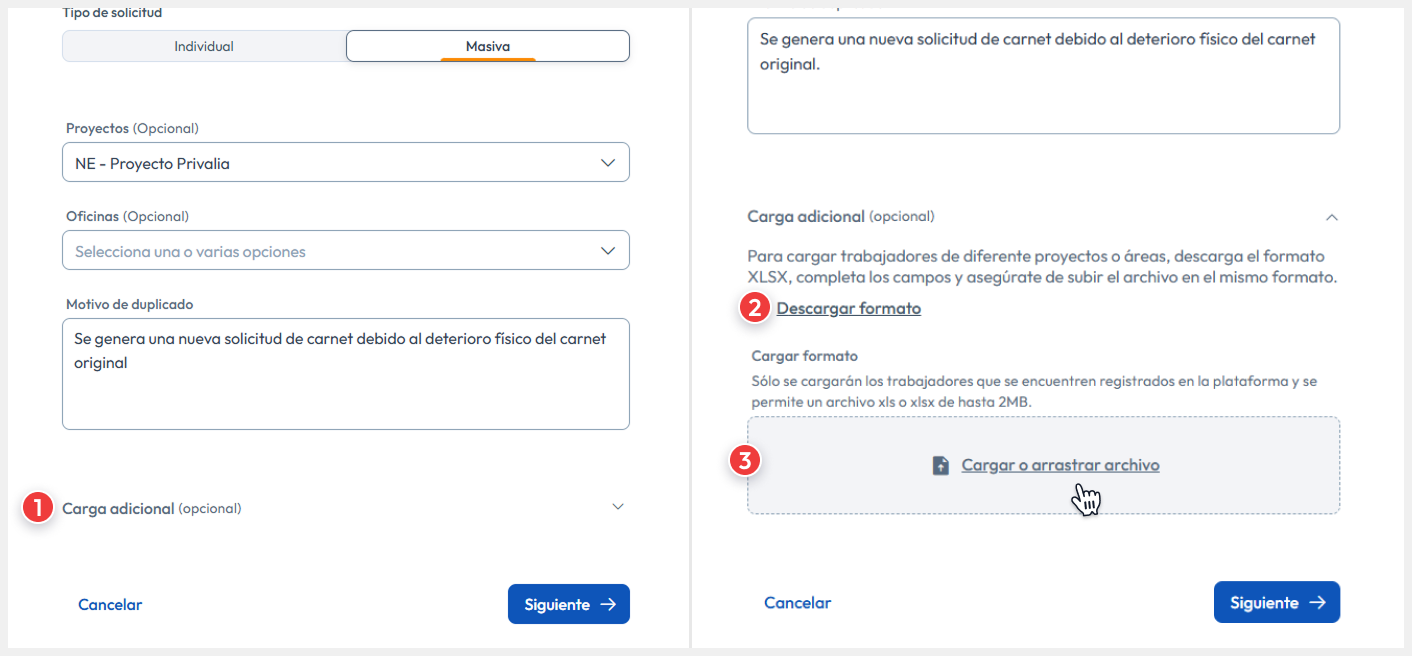Viewport: 1412px width, 656px height.
Task: Click inside the Motivo de duplicado text field
Action: tap(345, 374)
